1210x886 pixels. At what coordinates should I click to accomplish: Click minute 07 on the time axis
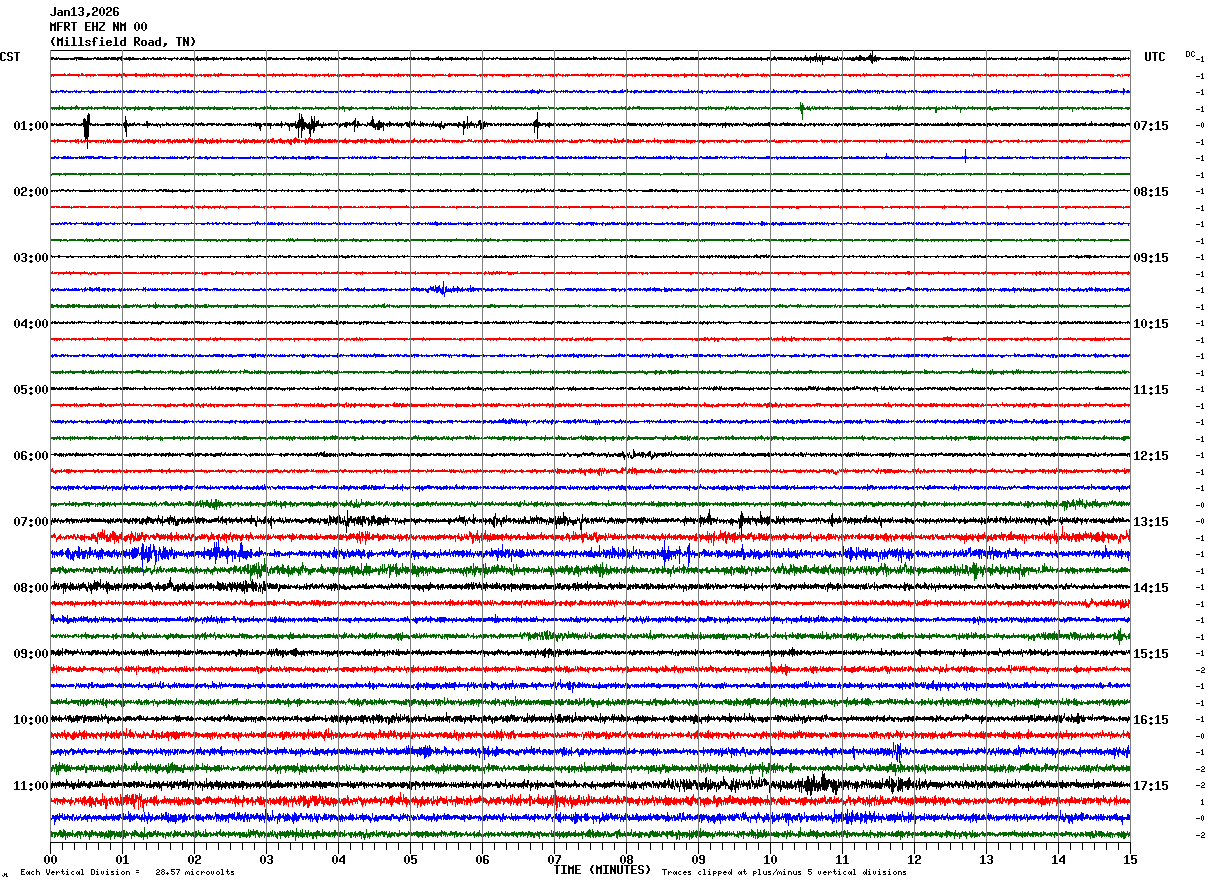(x=554, y=859)
